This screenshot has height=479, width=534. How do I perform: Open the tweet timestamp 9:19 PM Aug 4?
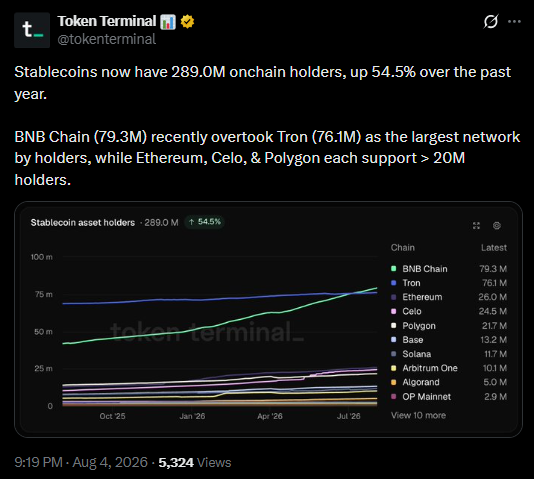pyautogui.click(x=81, y=462)
